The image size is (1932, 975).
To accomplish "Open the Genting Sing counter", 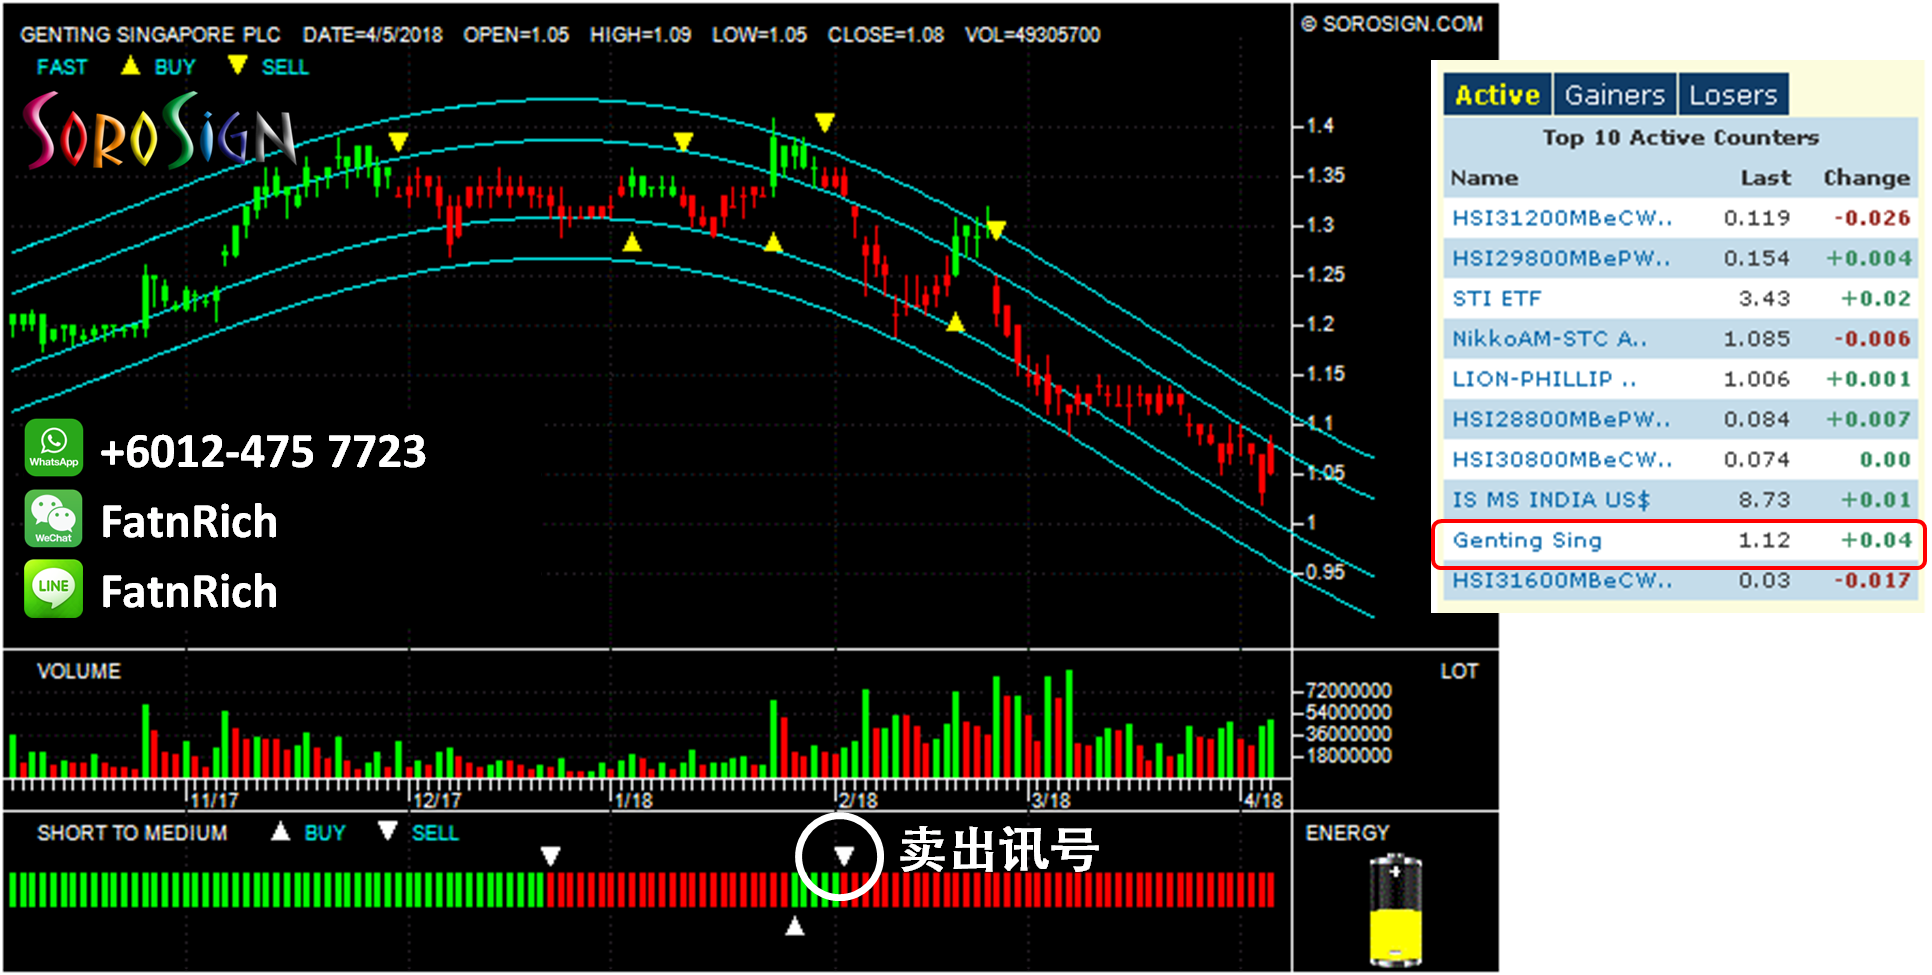I will (1527, 540).
